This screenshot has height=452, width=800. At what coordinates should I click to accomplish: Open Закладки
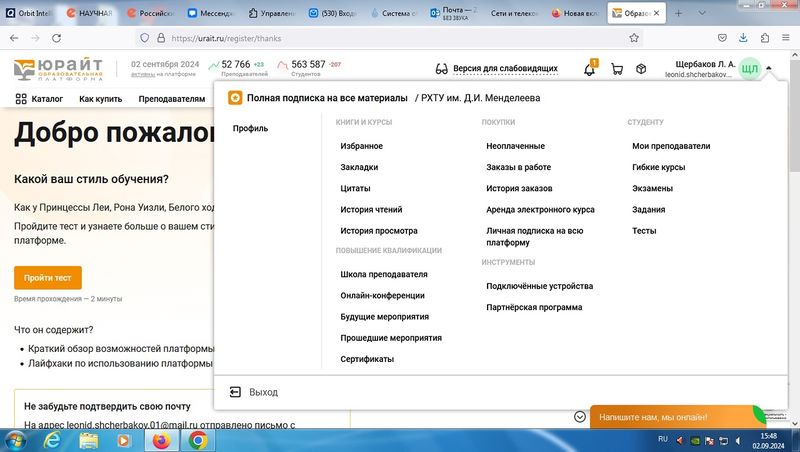[359, 167]
